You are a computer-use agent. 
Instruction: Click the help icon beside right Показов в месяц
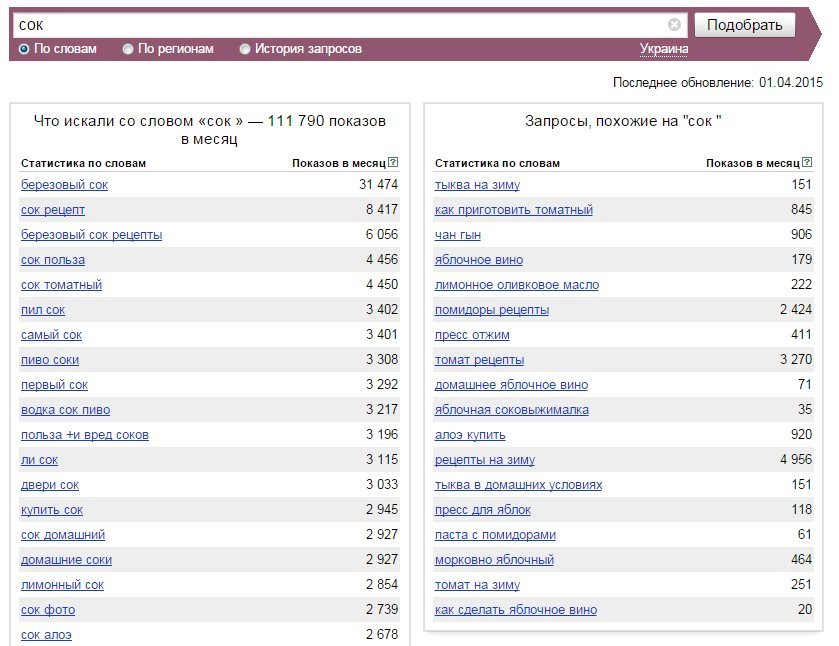click(x=807, y=162)
